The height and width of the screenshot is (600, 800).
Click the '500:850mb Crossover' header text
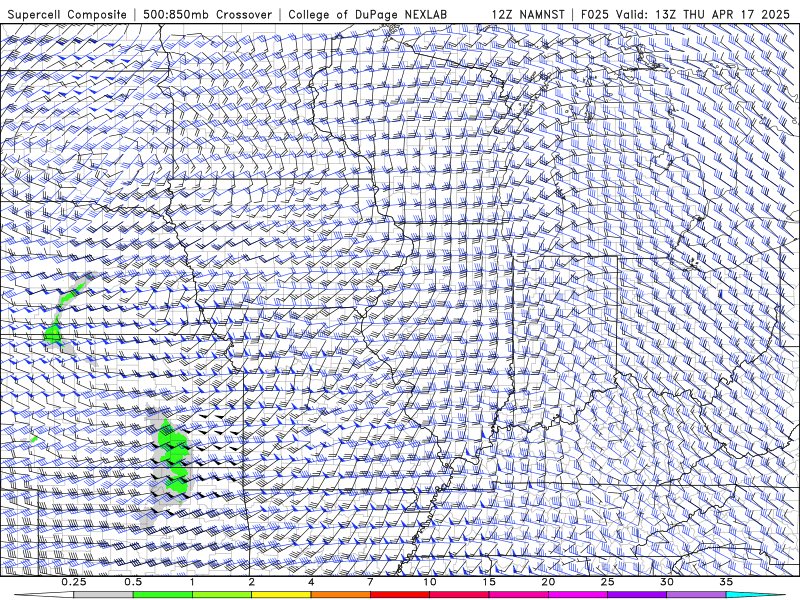pos(207,14)
